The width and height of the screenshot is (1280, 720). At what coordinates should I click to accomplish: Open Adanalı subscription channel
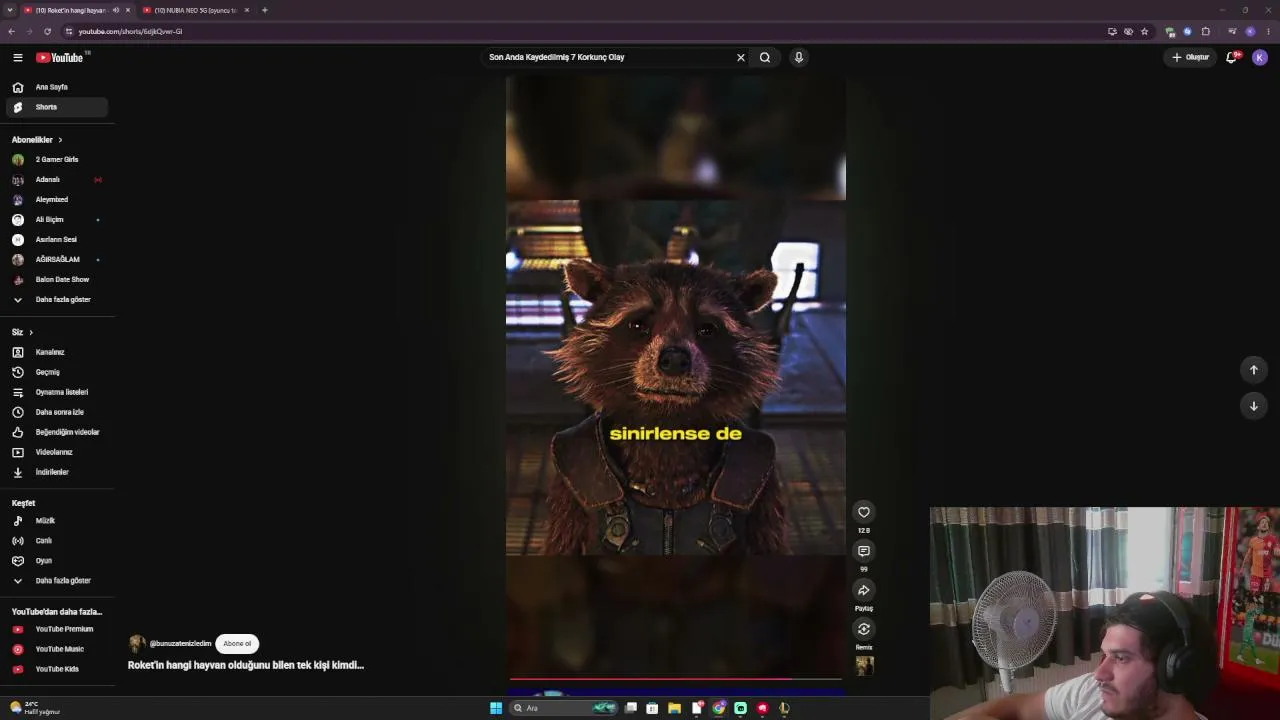[56, 180]
